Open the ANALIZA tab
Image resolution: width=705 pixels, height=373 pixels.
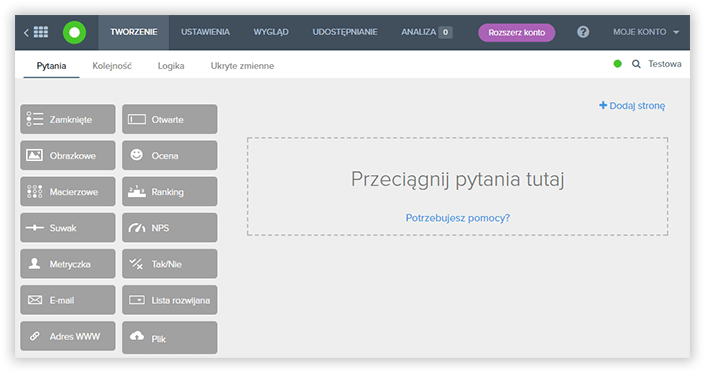[426, 32]
